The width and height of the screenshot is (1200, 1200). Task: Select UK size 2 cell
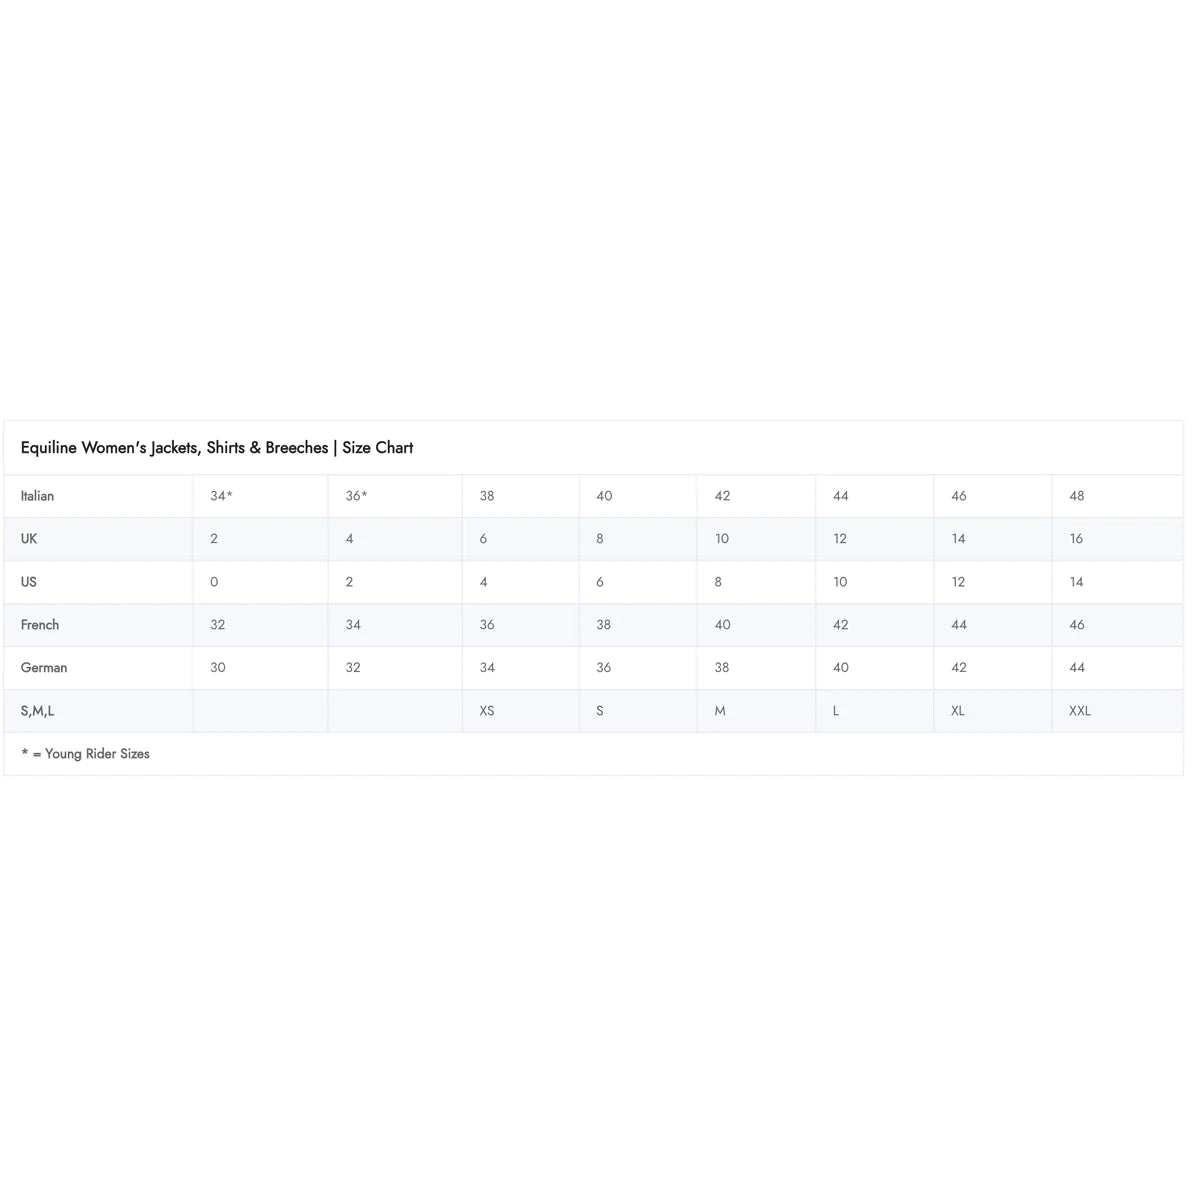[x=214, y=539]
